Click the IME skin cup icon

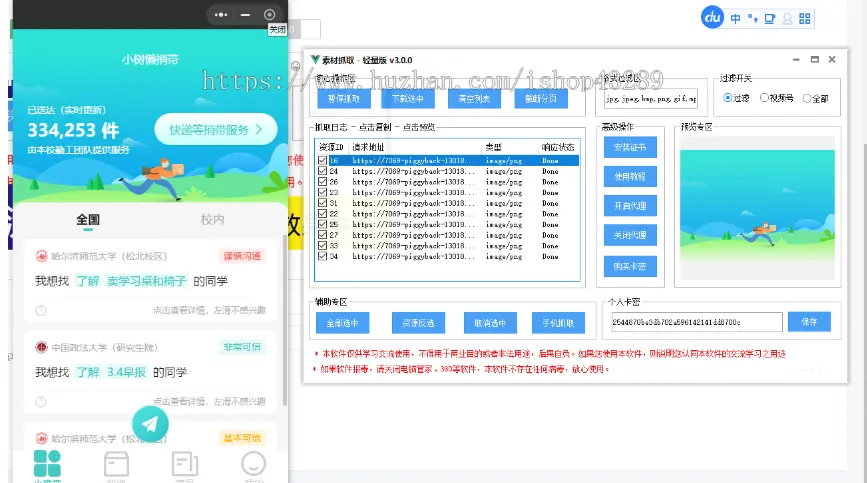[769, 18]
